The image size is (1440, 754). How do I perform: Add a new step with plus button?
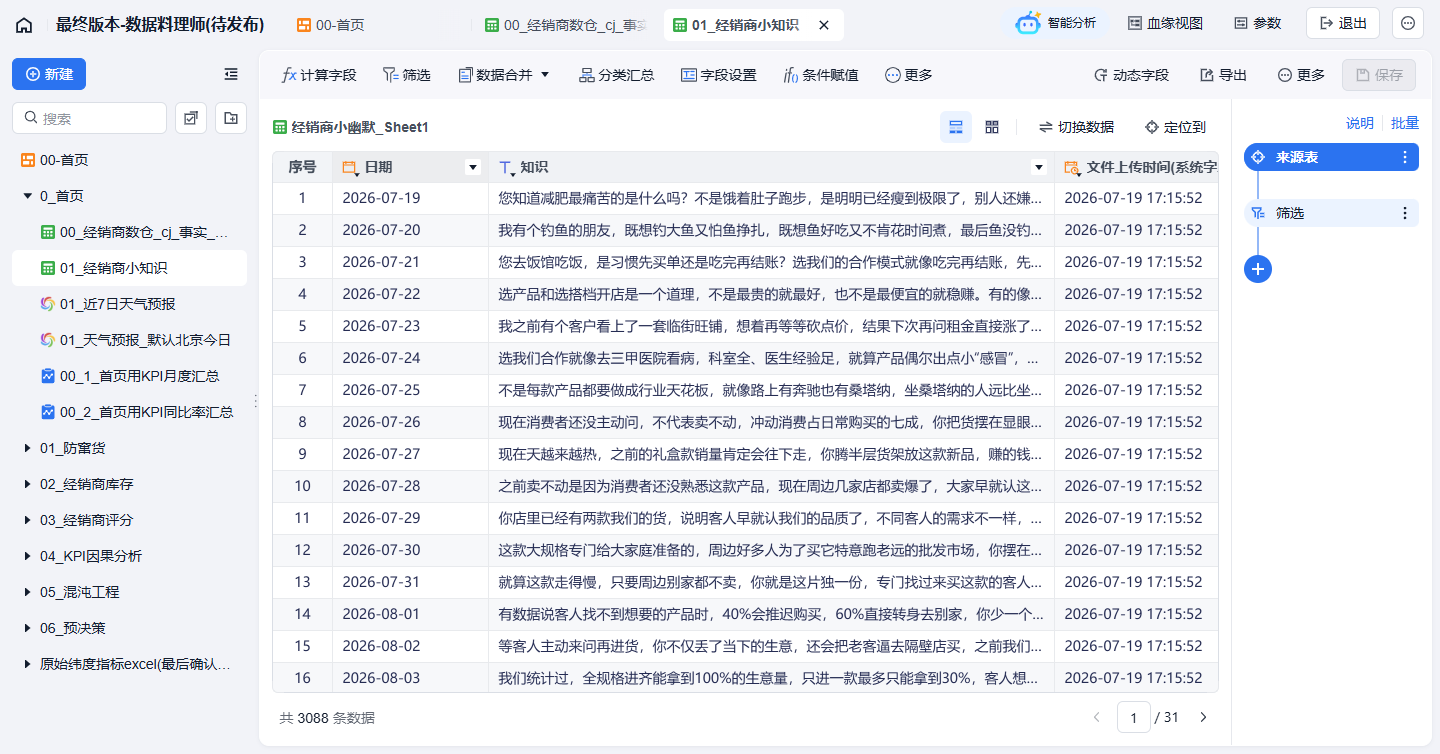pos(1258,269)
